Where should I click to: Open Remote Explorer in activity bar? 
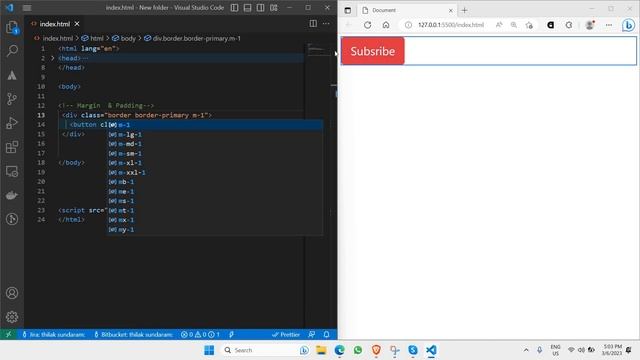click(12, 171)
